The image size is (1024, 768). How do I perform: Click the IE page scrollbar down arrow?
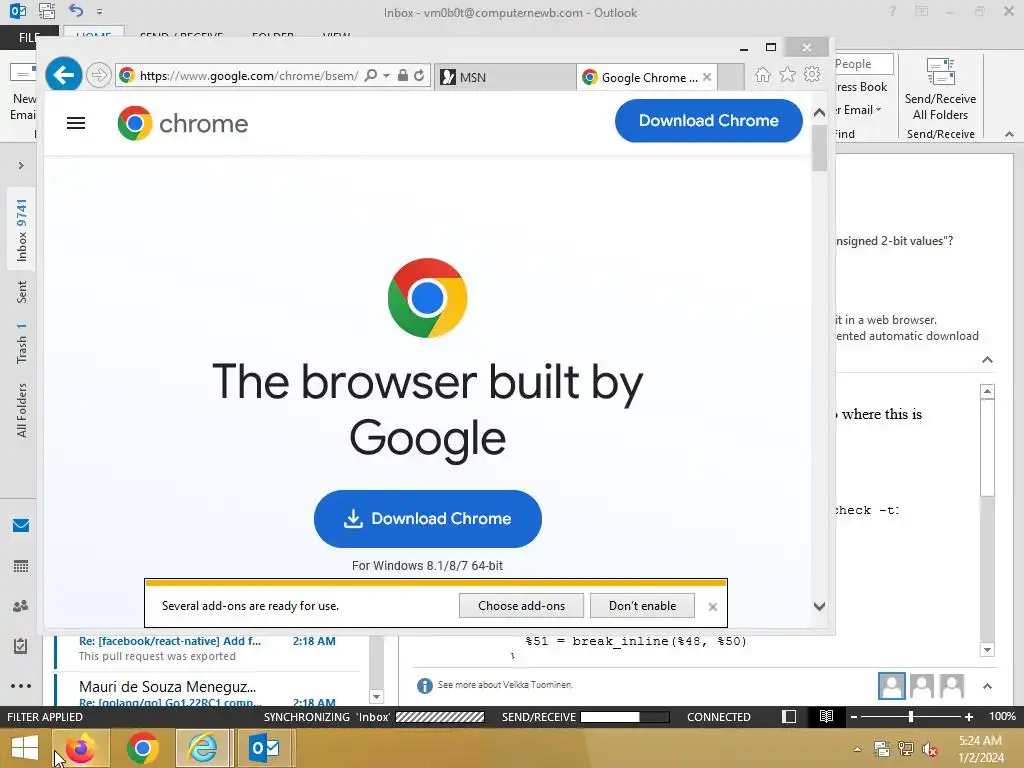coord(819,607)
